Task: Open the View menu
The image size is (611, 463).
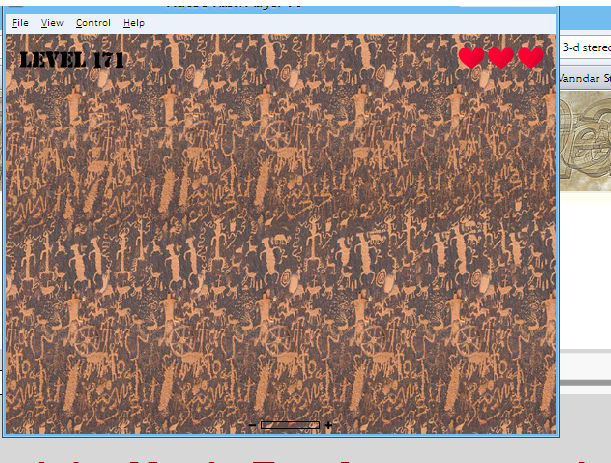Action: pos(52,23)
